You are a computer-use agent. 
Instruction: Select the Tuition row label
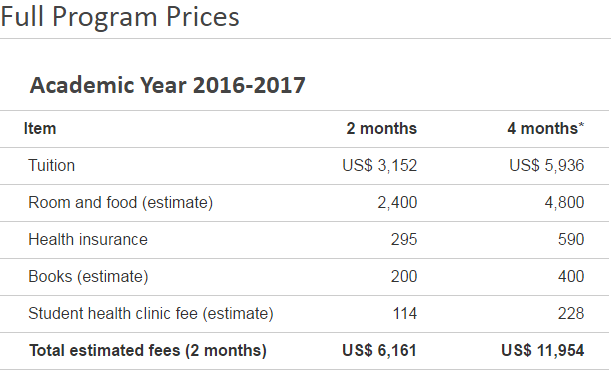pyautogui.click(x=51, y=166)
